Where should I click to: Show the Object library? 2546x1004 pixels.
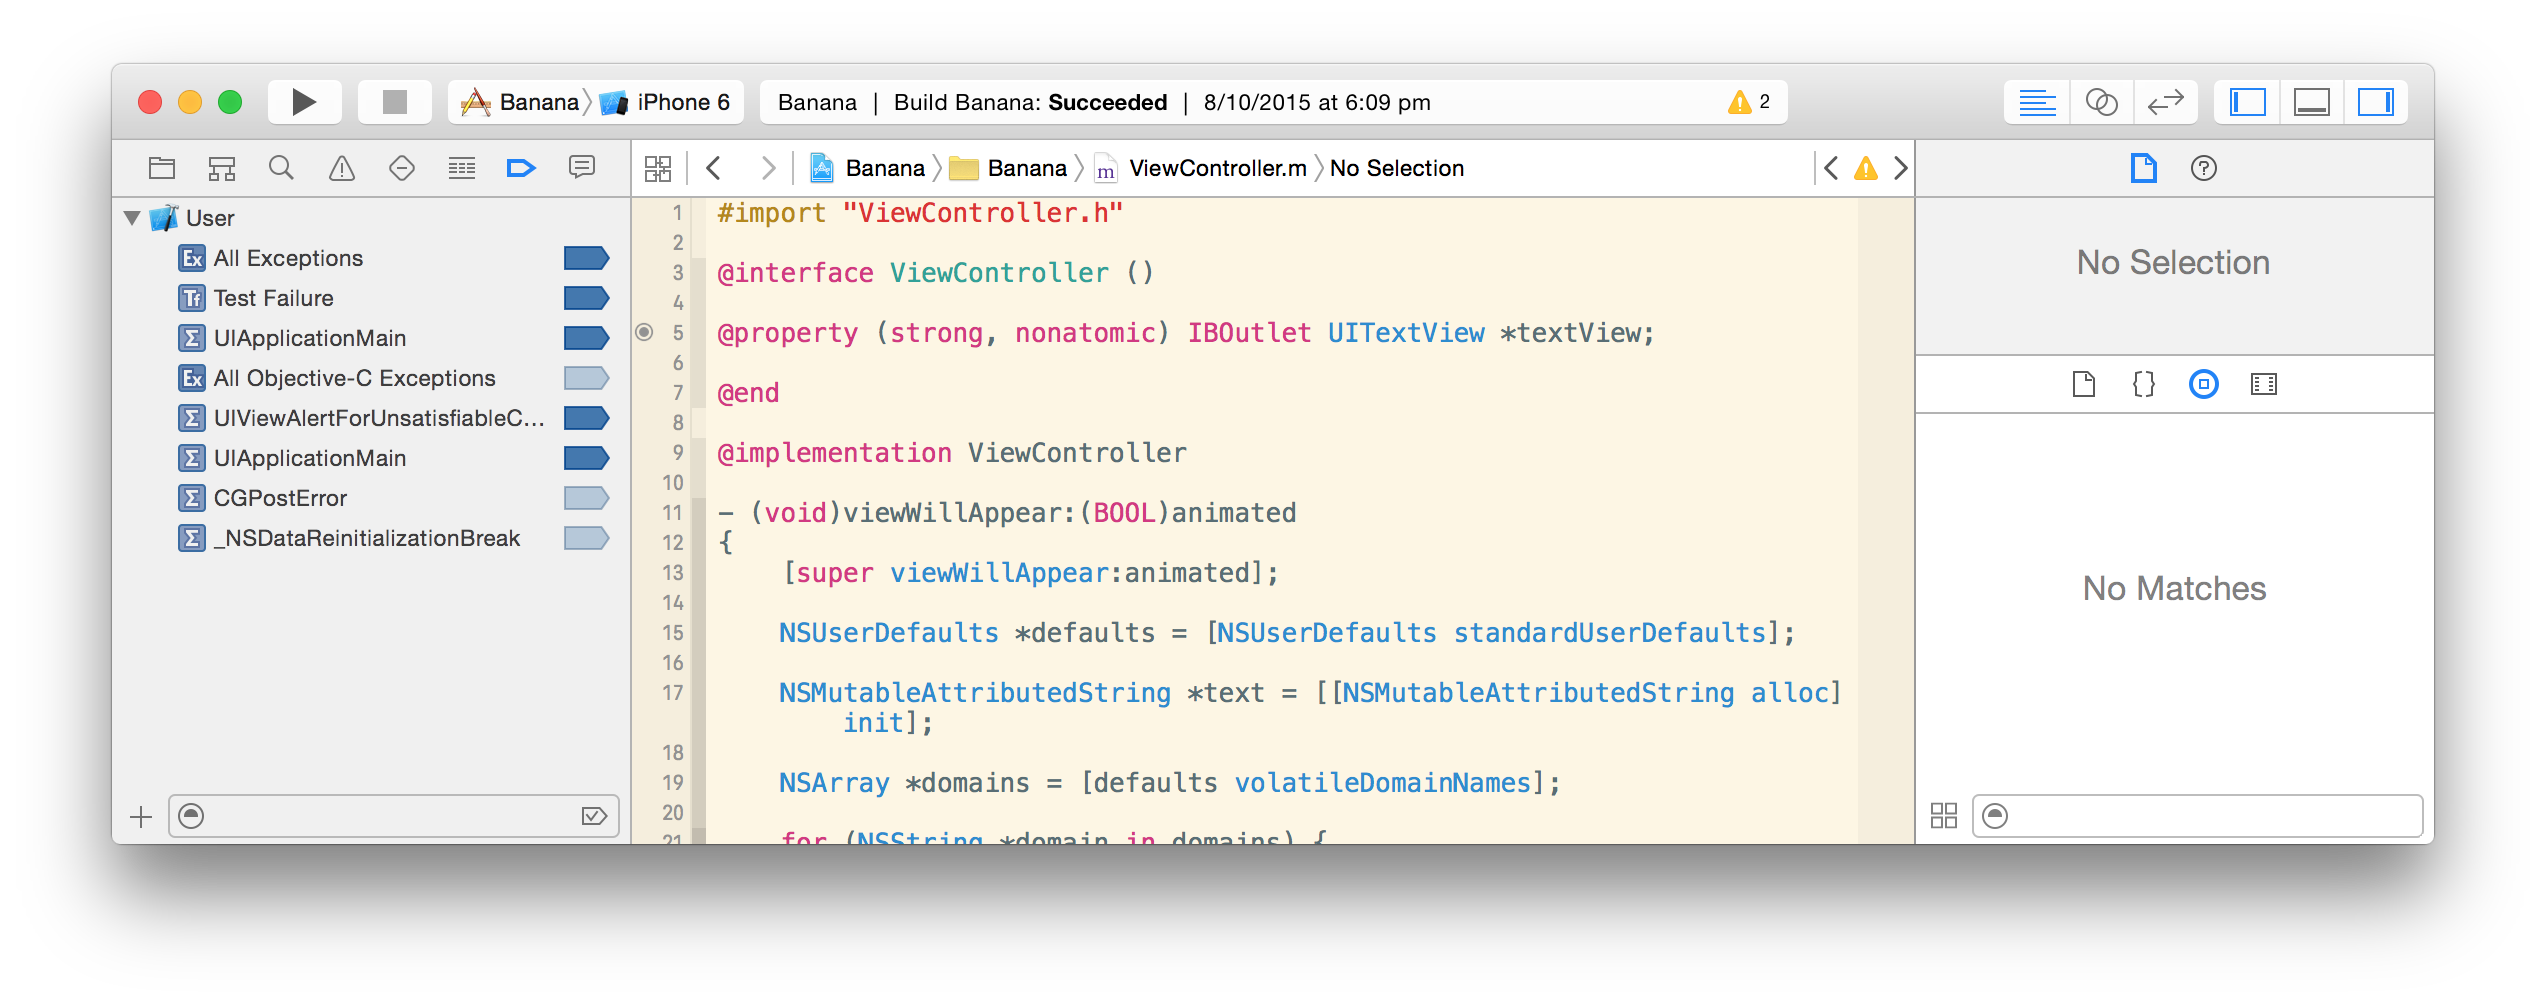pyautogui.click(x=2204, y=384)
